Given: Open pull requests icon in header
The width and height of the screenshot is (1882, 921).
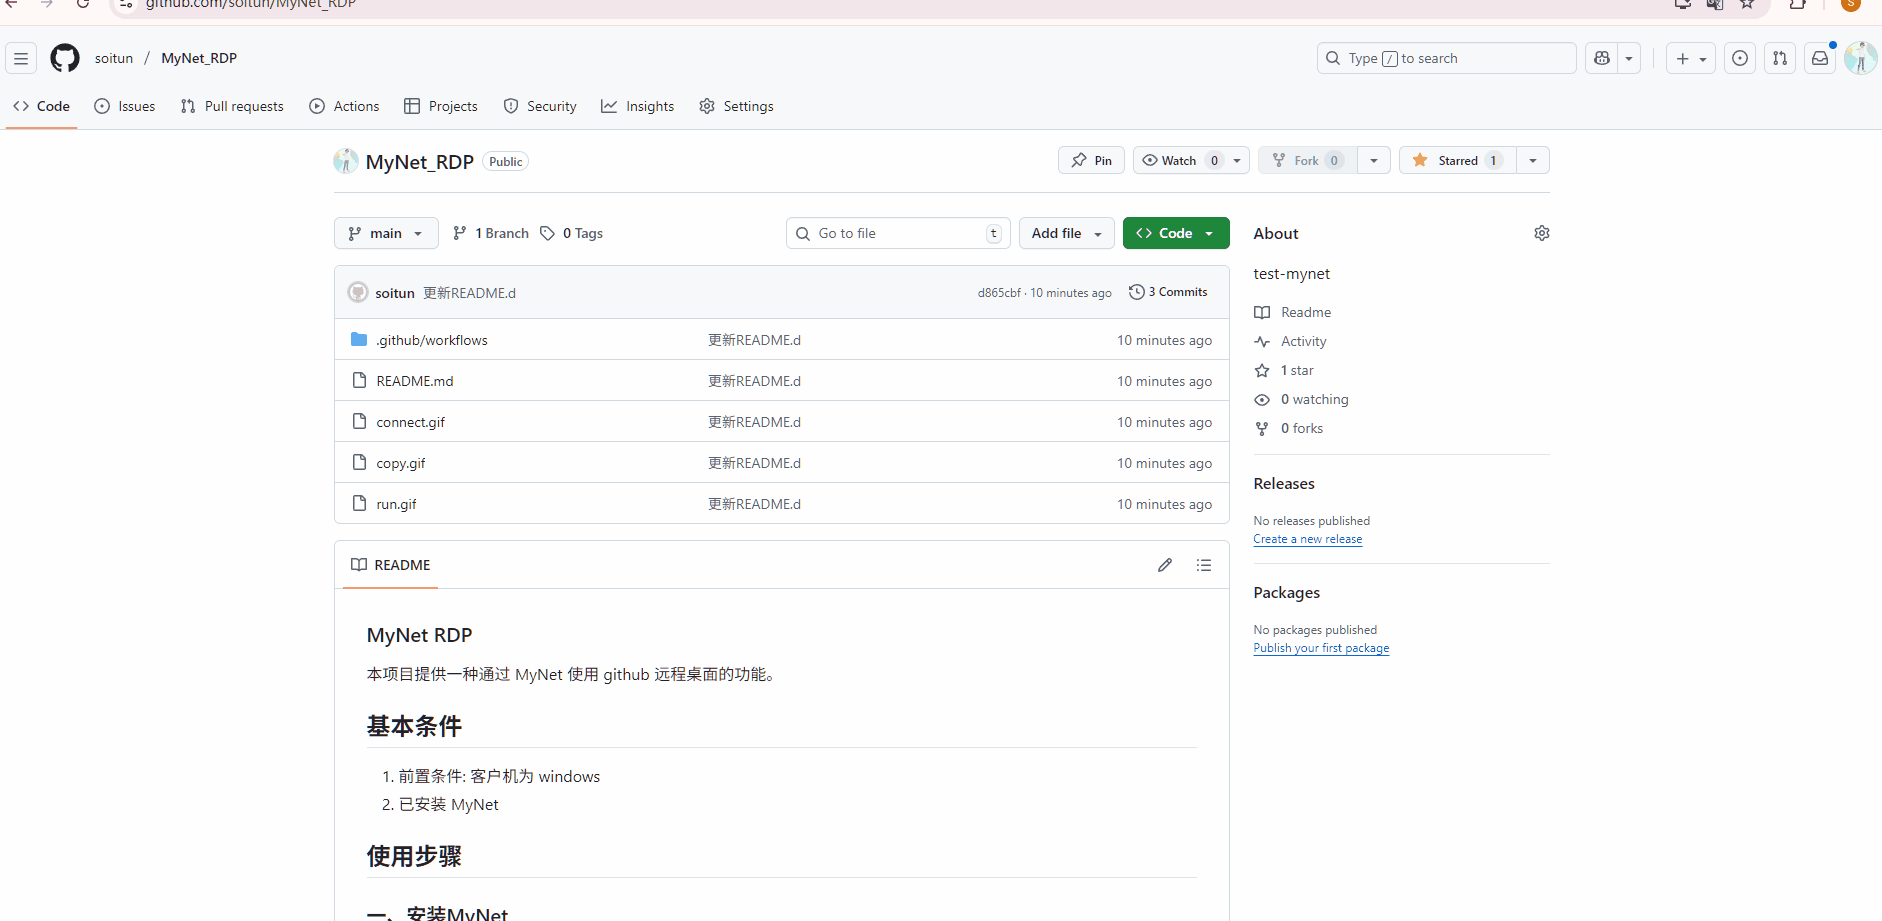Looking at the screenshot, I should pyautogui.click(x=1780, y=58).
